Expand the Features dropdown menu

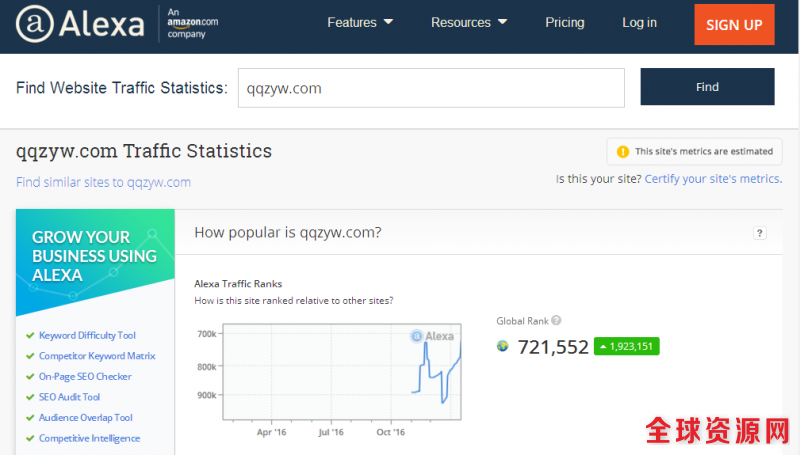coord(360,23)
